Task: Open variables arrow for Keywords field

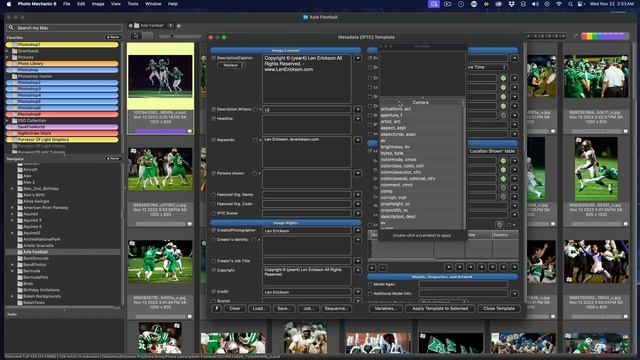Action: 358,140
